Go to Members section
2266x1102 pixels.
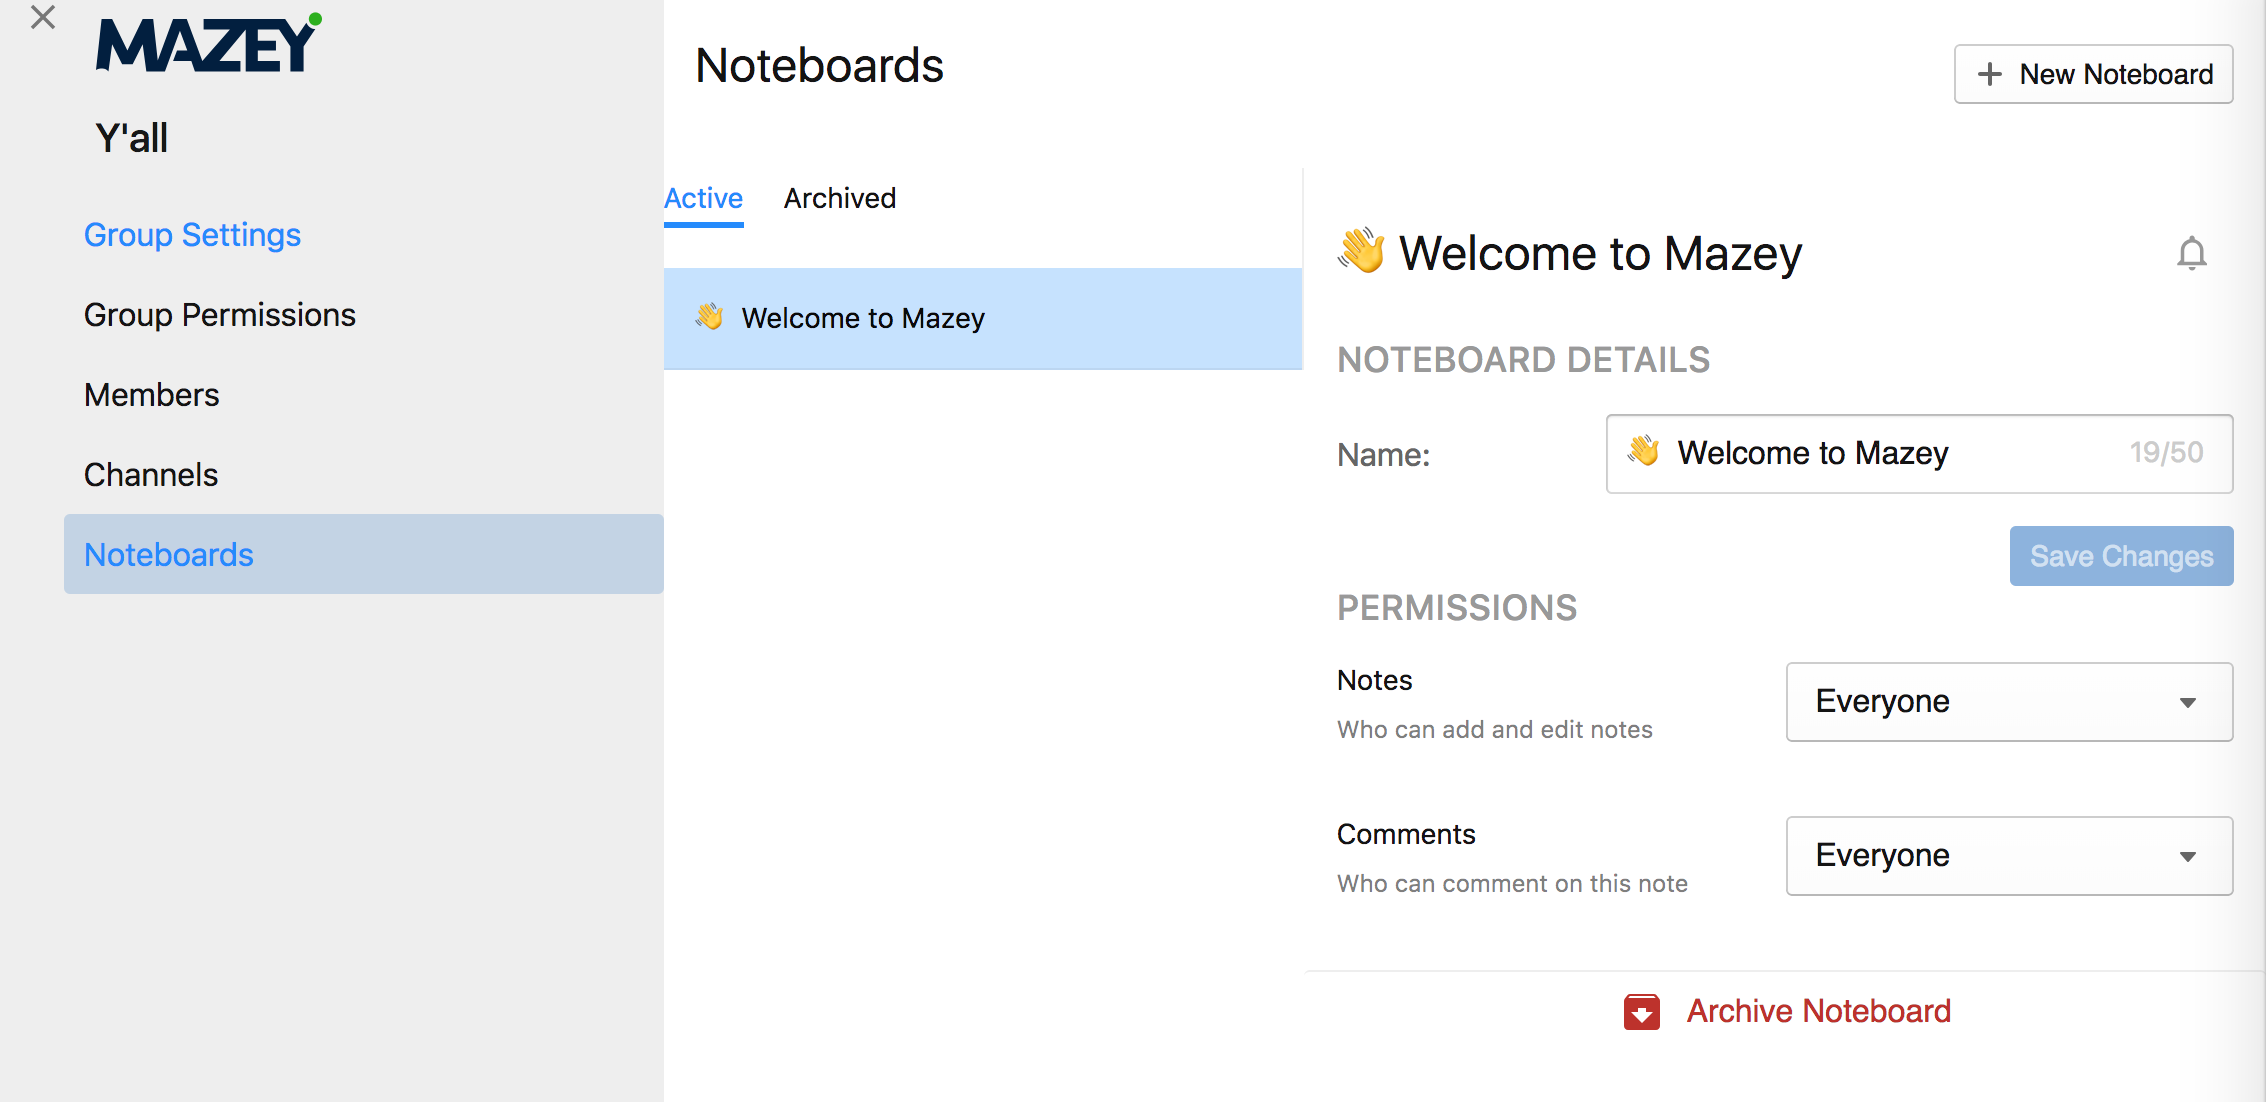(x=151, y=394)
